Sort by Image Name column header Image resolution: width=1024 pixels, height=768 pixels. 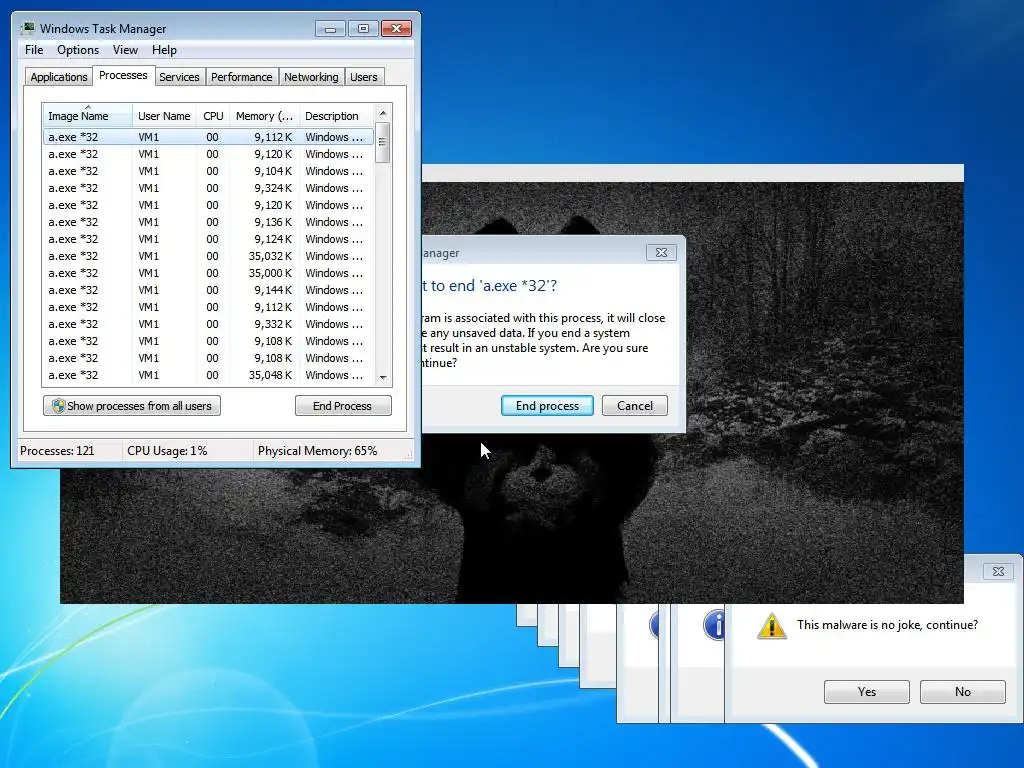coord(88,116)
